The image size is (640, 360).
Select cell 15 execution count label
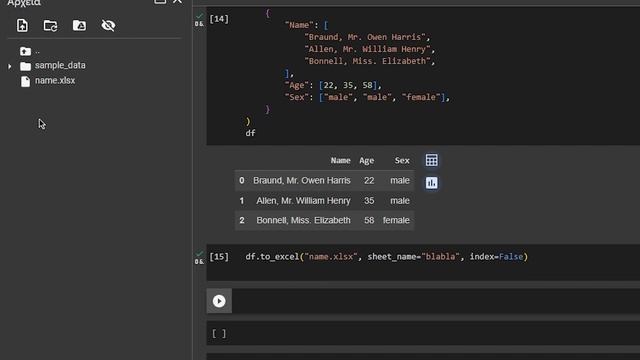219,257
